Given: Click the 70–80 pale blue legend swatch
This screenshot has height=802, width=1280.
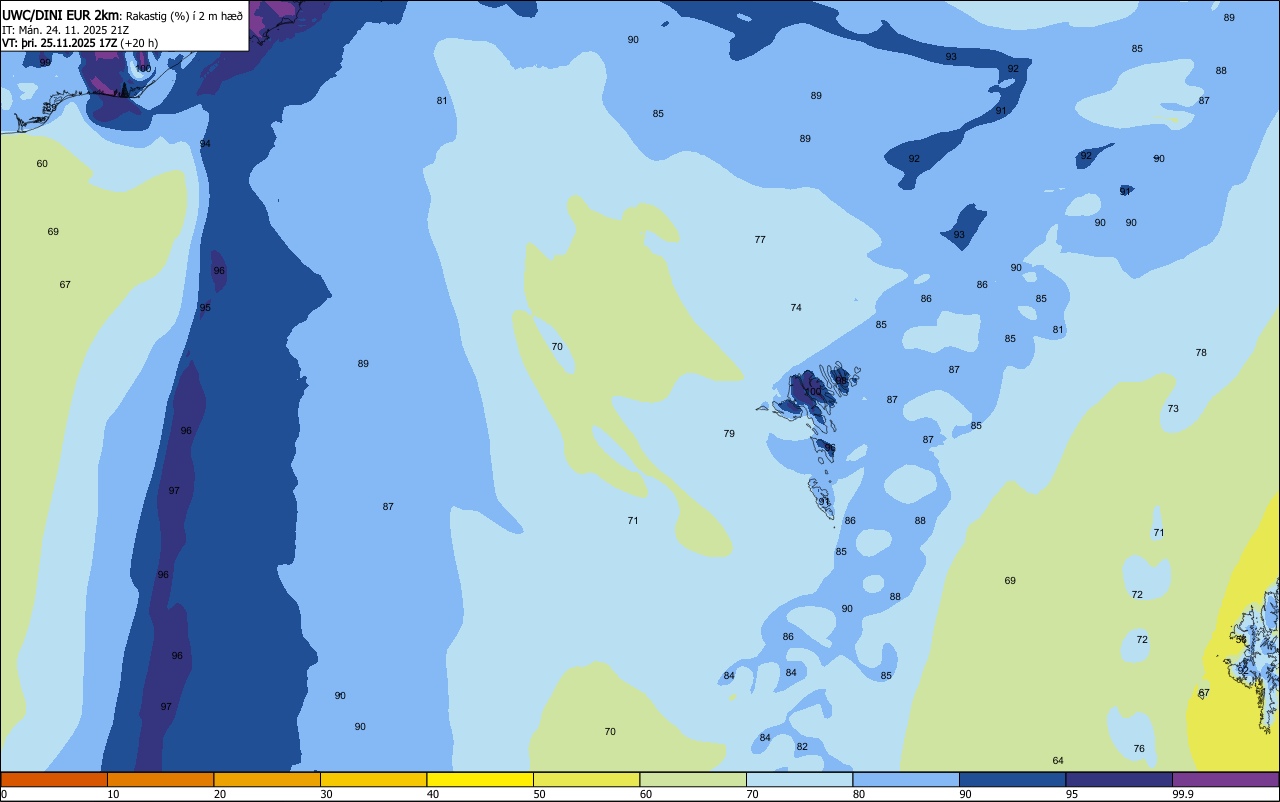Looking at the screenshot, I should coord(799,779).
